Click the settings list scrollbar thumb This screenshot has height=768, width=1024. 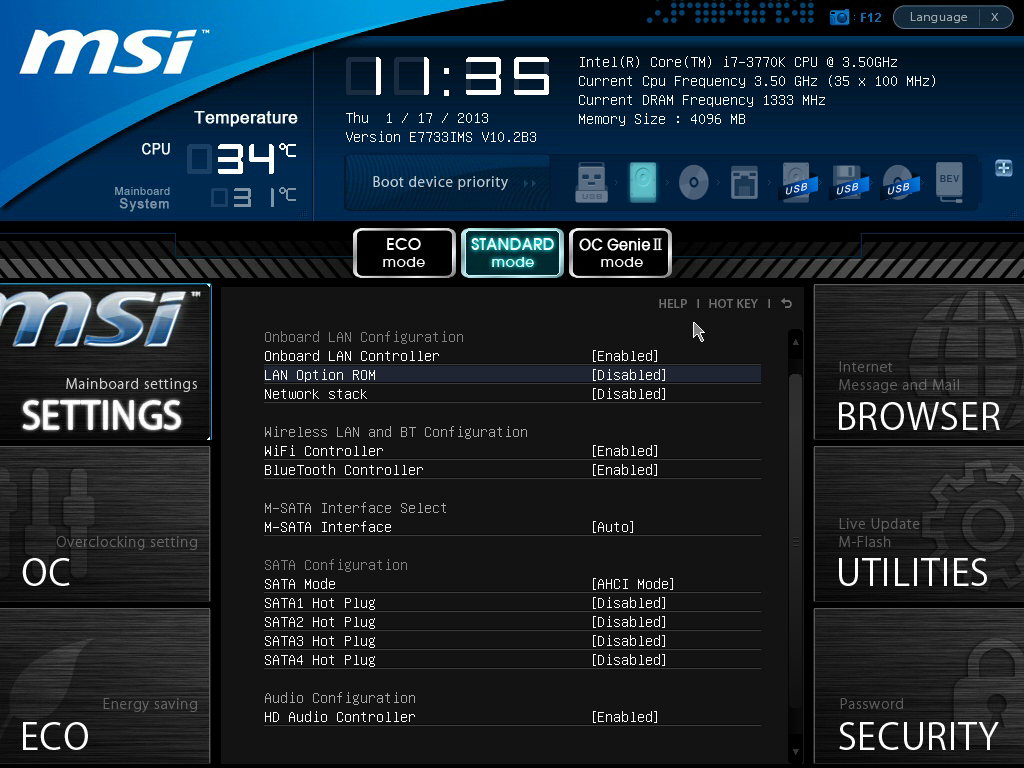pos(795,541)
